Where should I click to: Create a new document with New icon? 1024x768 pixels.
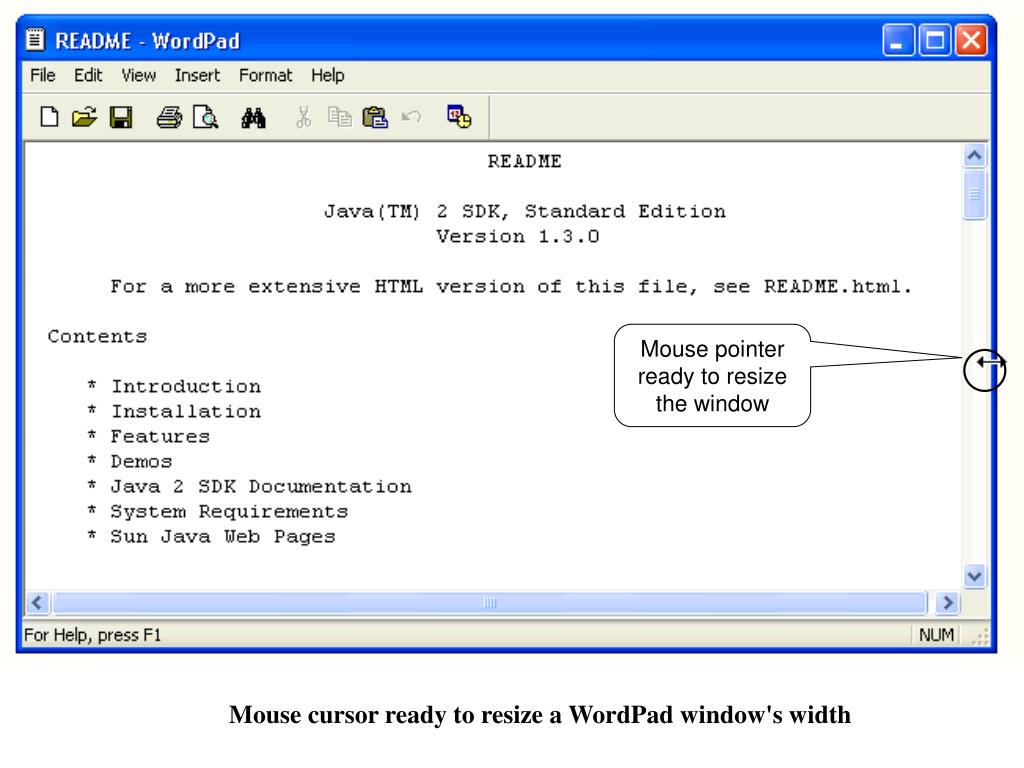tap(49, 118)
